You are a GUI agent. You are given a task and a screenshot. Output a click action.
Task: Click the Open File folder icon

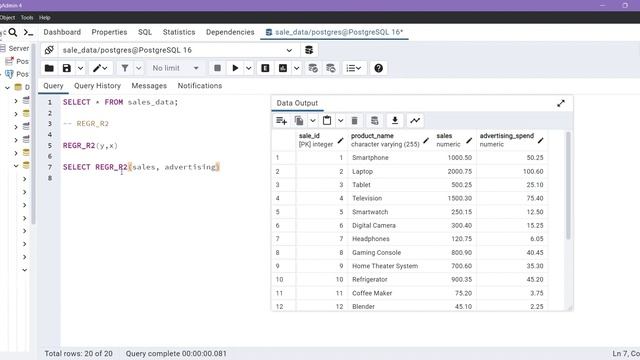(49, 68)
